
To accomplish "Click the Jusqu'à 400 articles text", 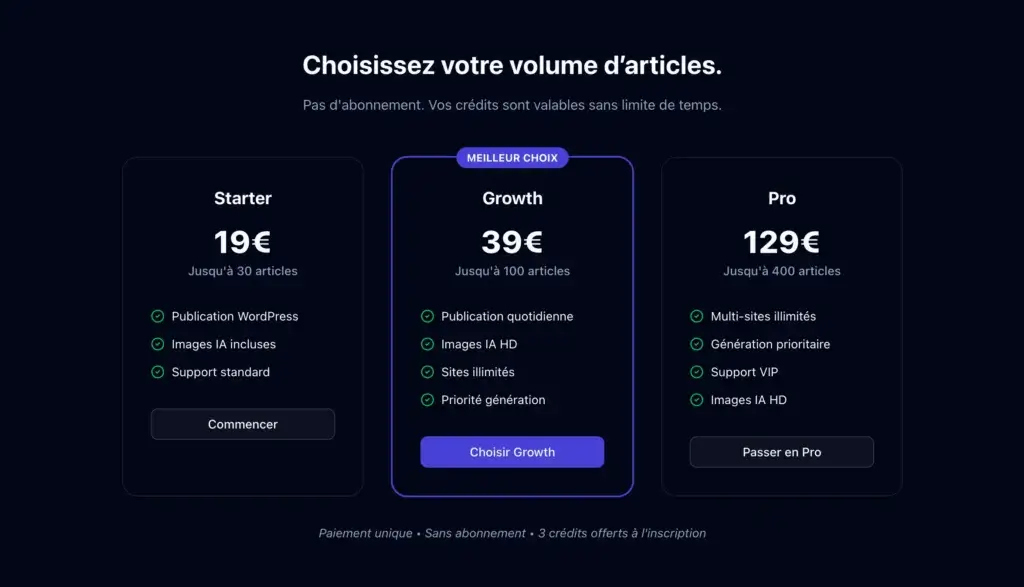I will [781, 271].
